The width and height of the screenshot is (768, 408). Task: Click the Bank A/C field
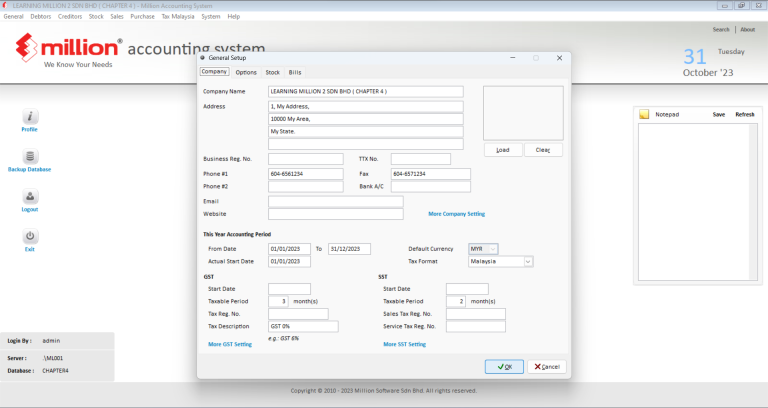(x=431, y=187)
